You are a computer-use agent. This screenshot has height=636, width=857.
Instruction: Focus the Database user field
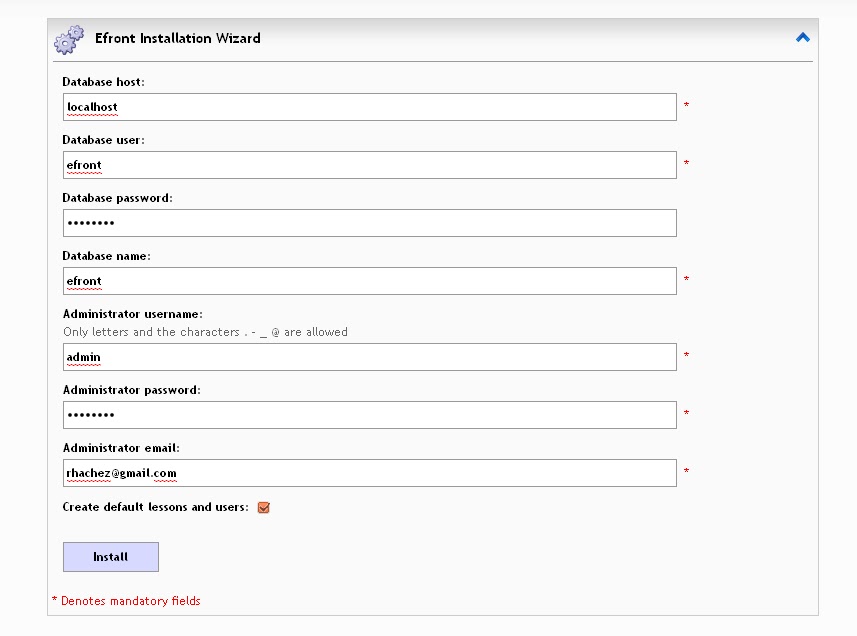[369, 165]
